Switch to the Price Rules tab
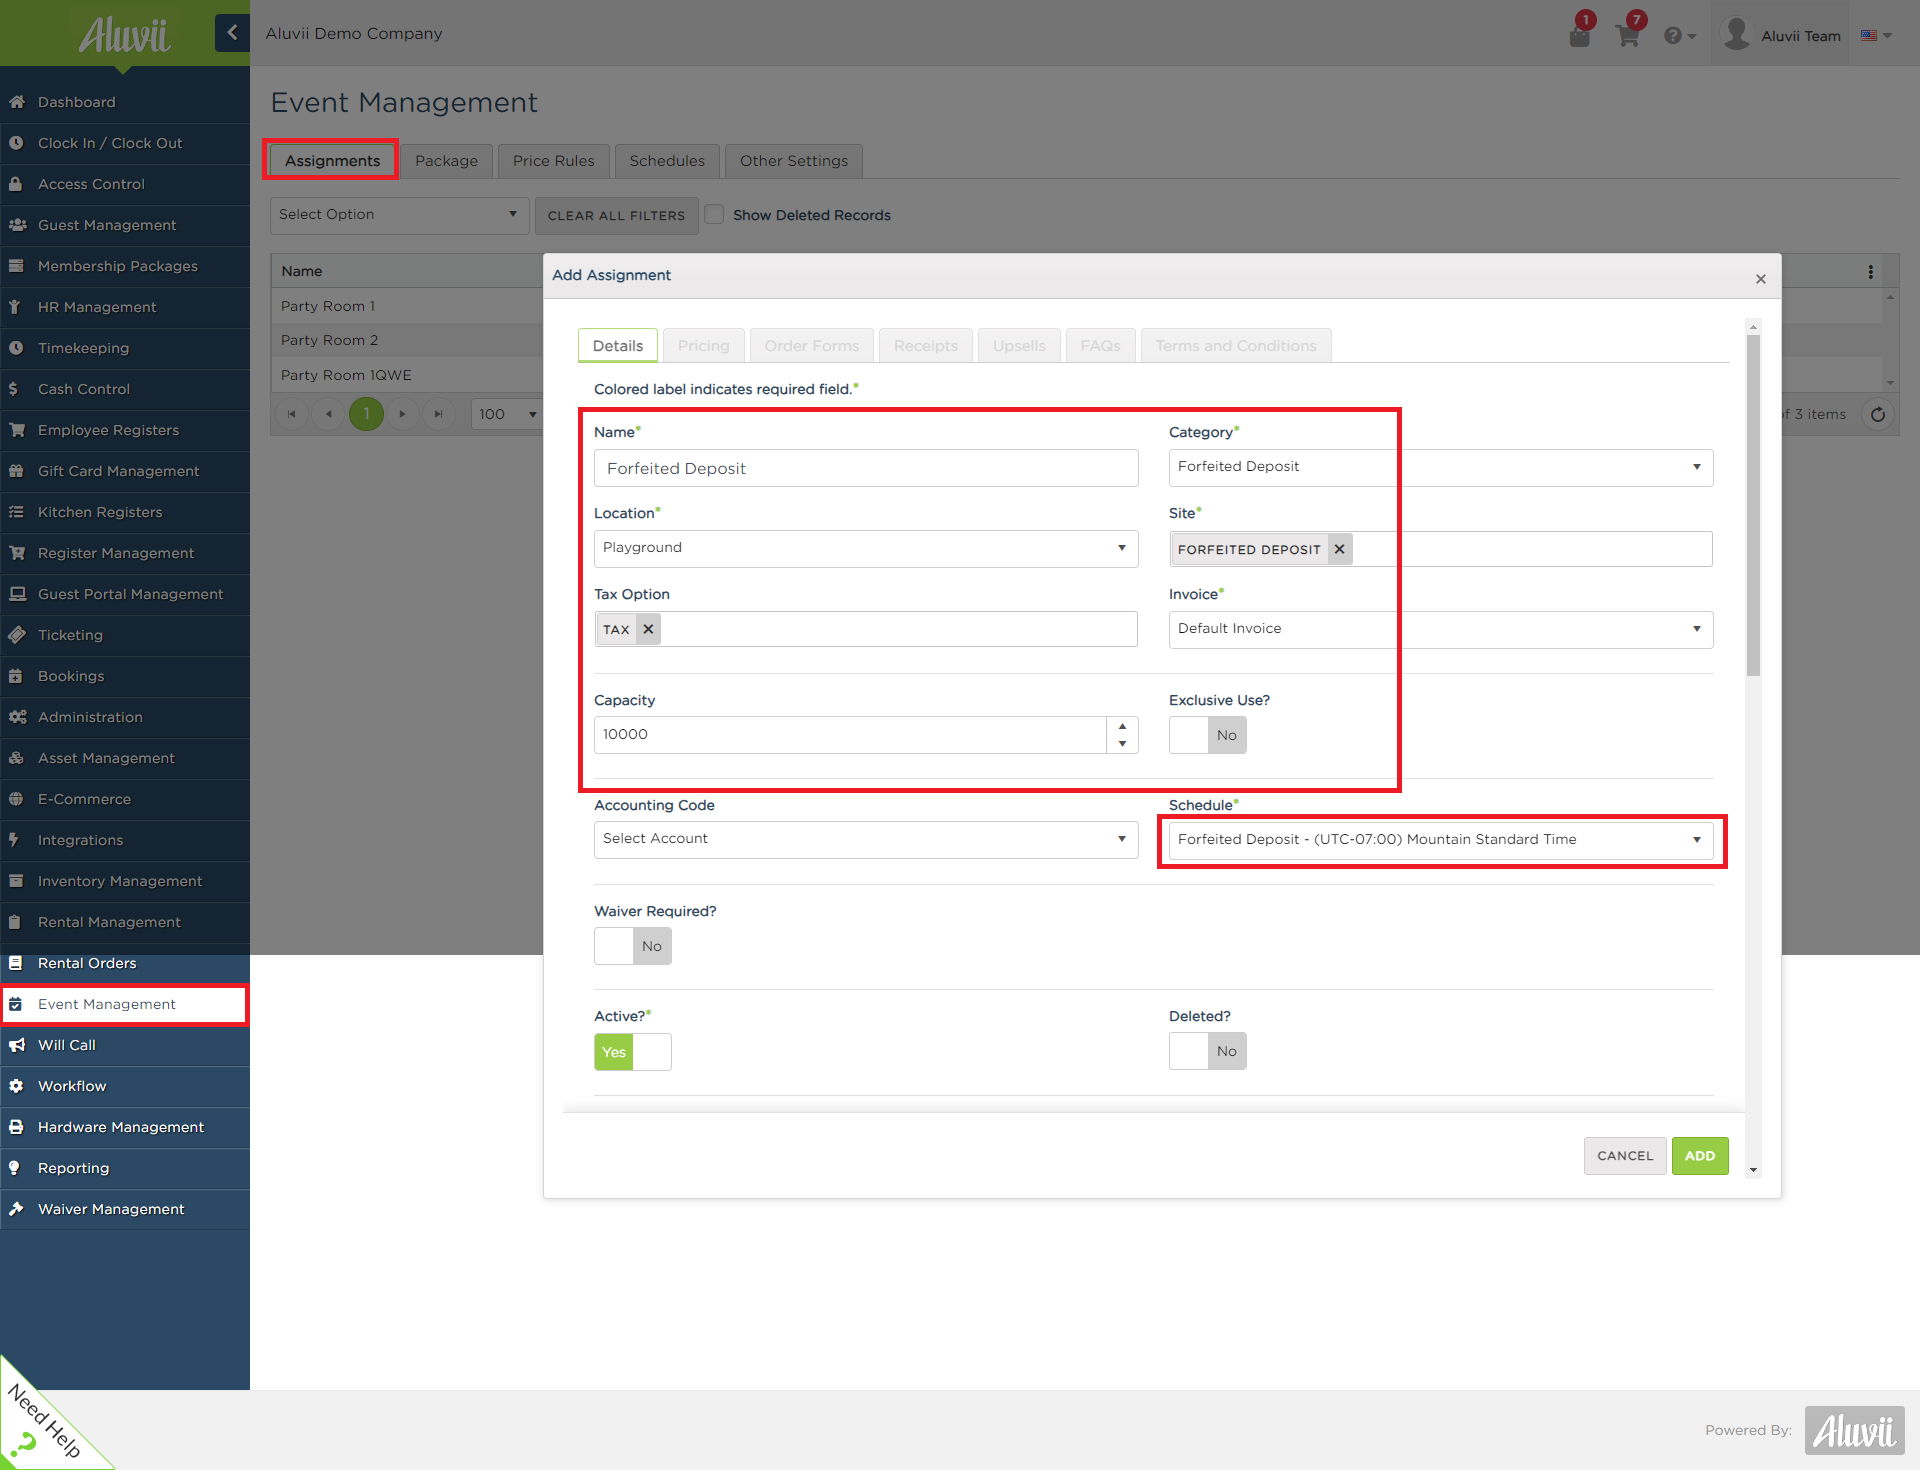This screenshot has height=1470, width=1920. (553, 161)
